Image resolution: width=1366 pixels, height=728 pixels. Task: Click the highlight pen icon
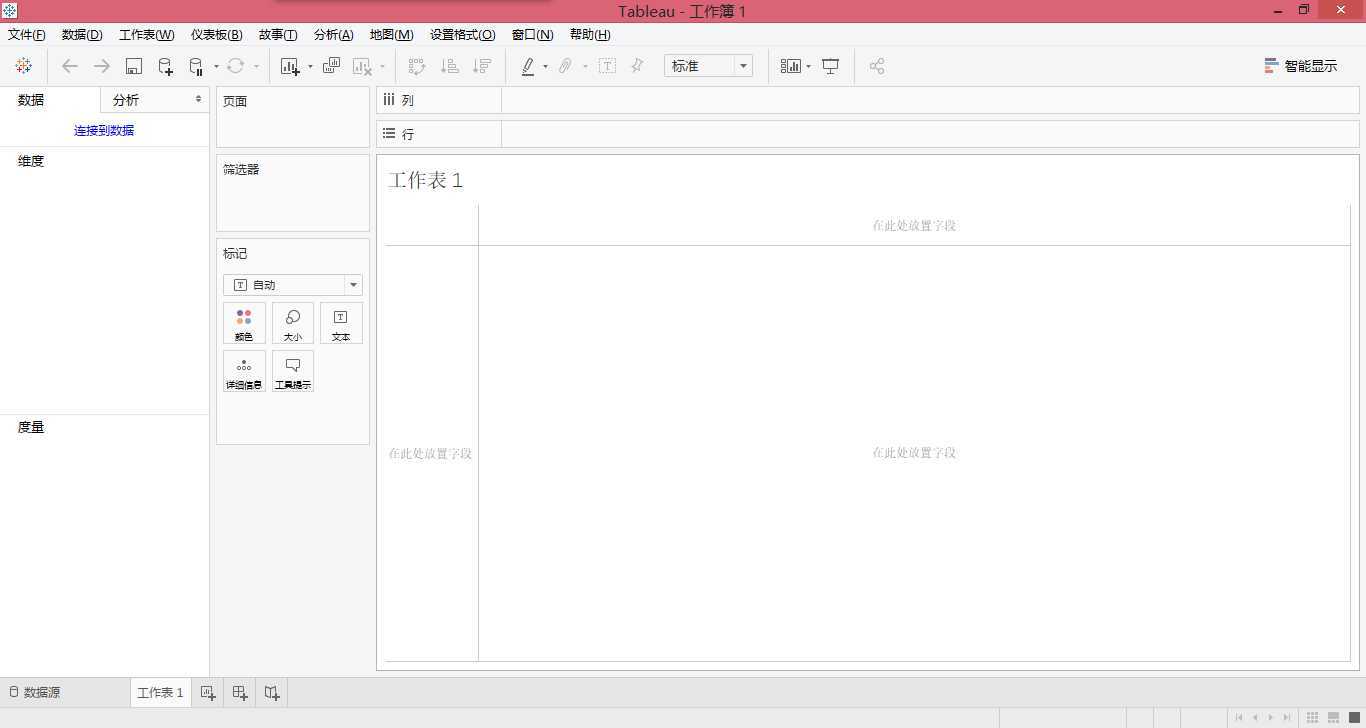[528, 66]
